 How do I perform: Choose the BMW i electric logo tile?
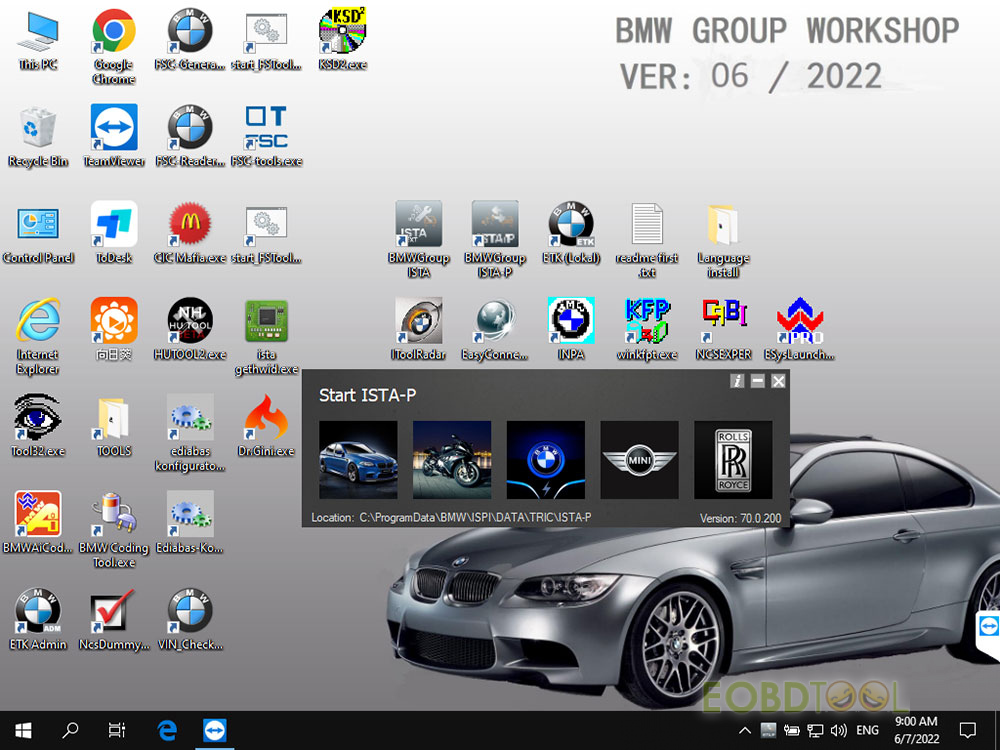(545, 459)
